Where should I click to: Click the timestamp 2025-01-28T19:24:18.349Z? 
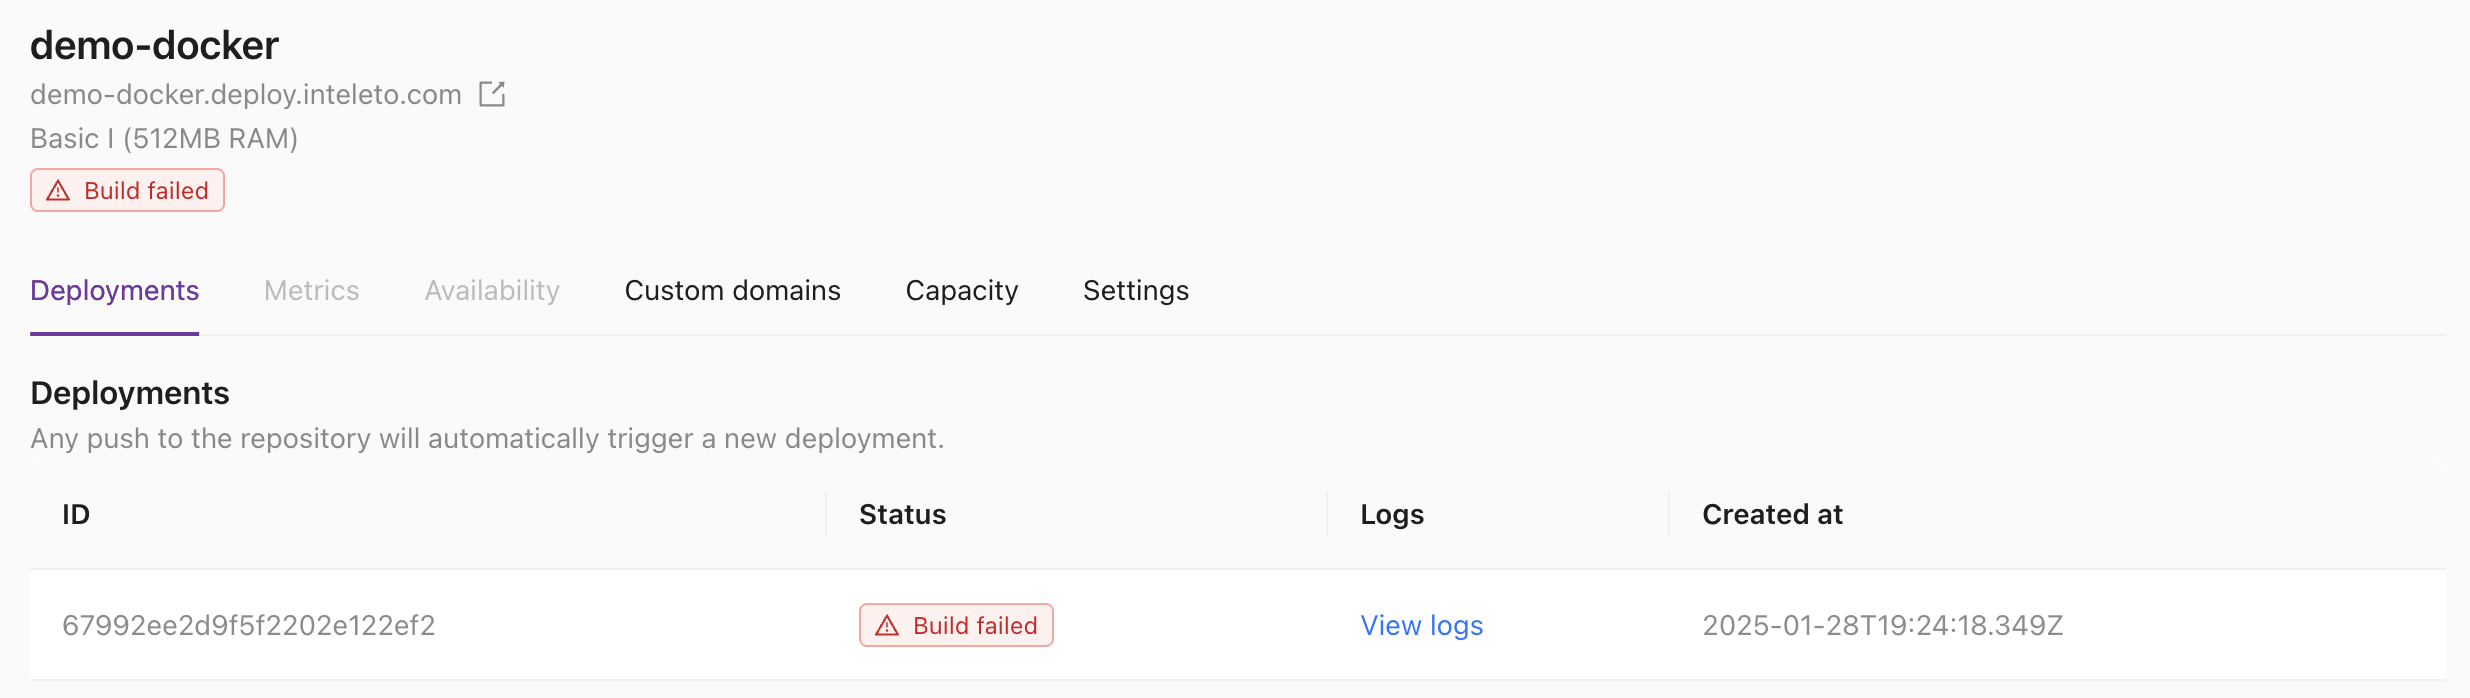pos(1881,625)
